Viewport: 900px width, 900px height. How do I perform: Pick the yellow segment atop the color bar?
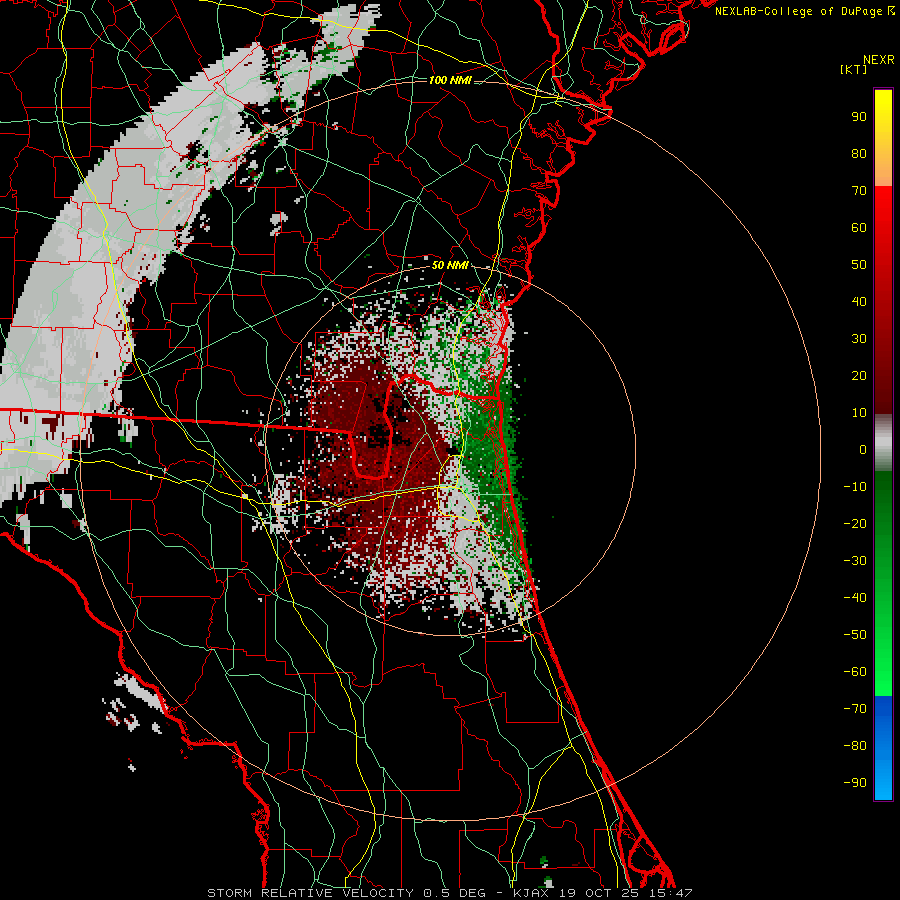[x=883, y=138]
